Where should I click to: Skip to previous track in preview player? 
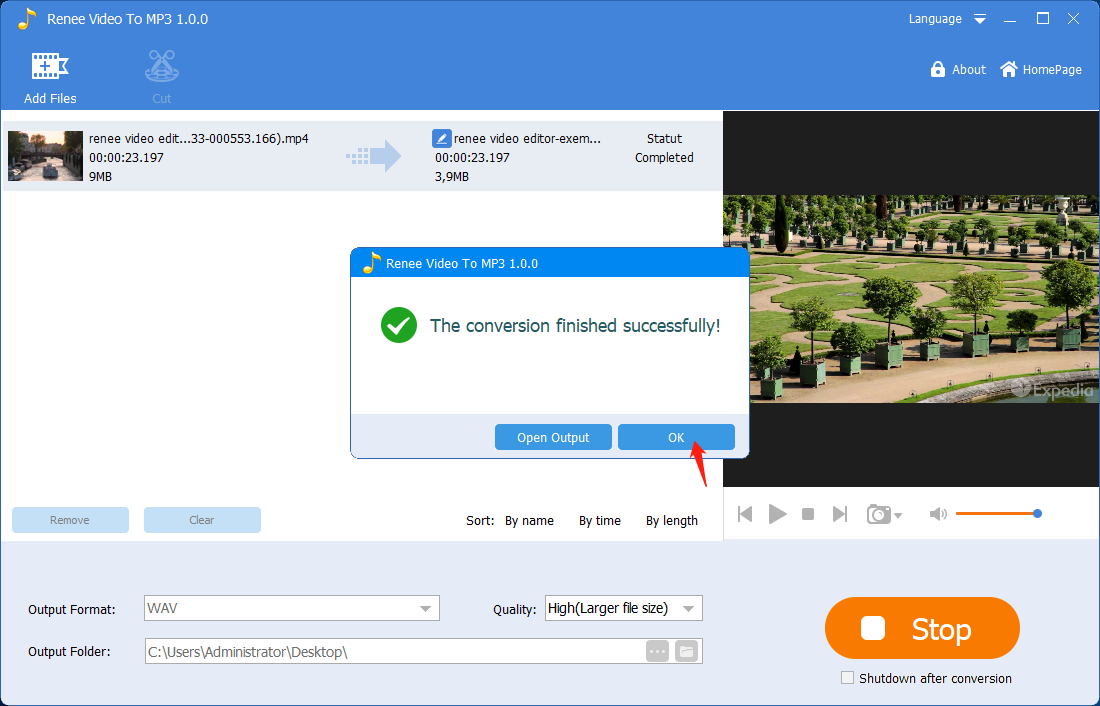click(x=745, y=514)
